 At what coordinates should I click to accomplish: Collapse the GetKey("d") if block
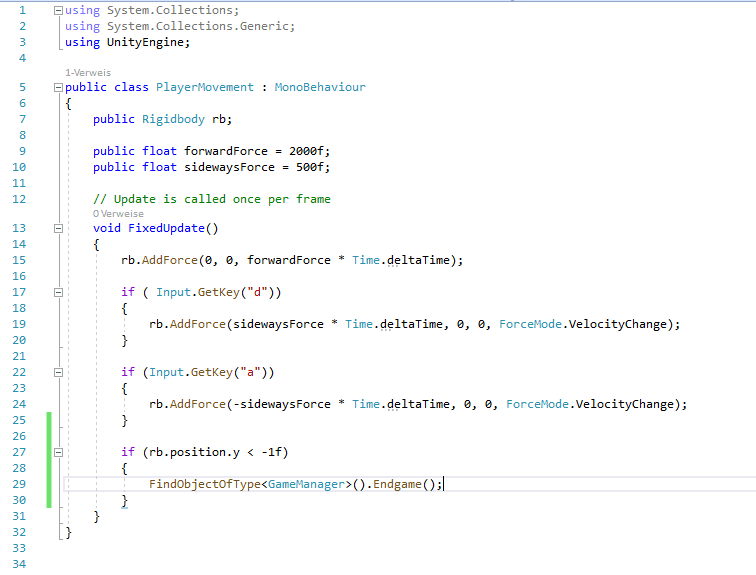(x=58, y=292)
